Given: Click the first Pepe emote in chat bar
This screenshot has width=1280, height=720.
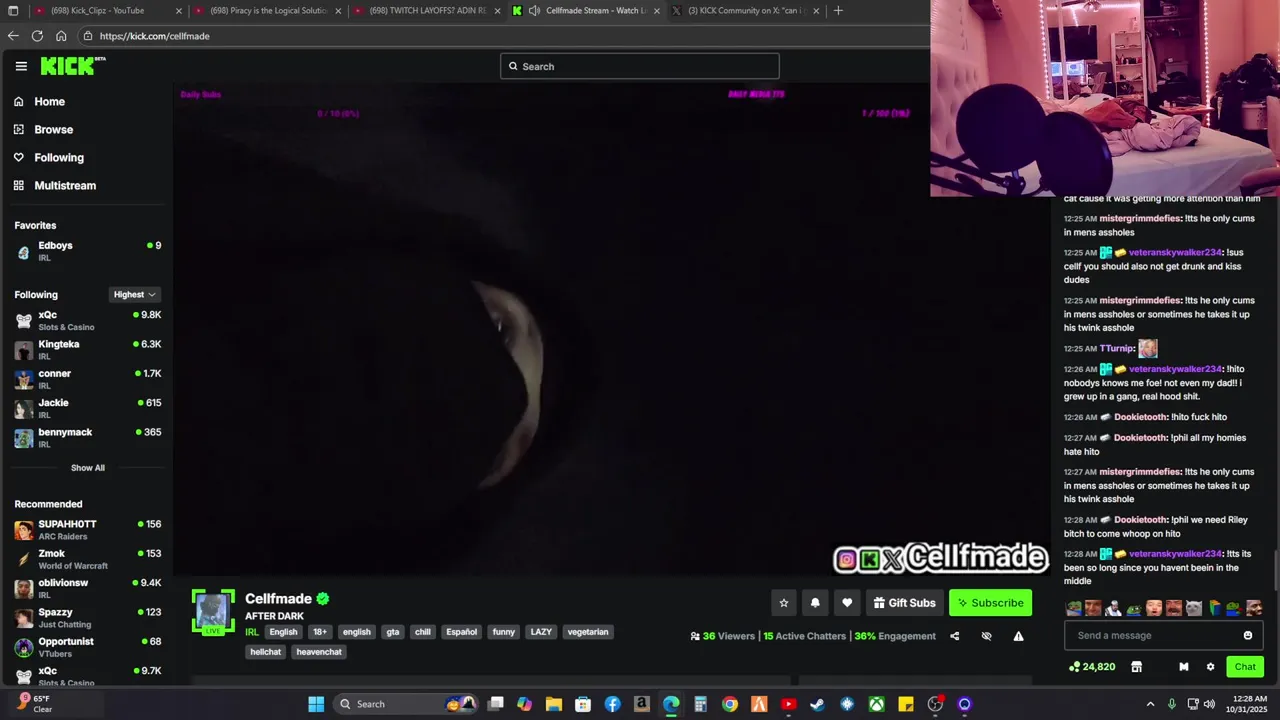Looking at the screenshot, I should click(1074, 608).
